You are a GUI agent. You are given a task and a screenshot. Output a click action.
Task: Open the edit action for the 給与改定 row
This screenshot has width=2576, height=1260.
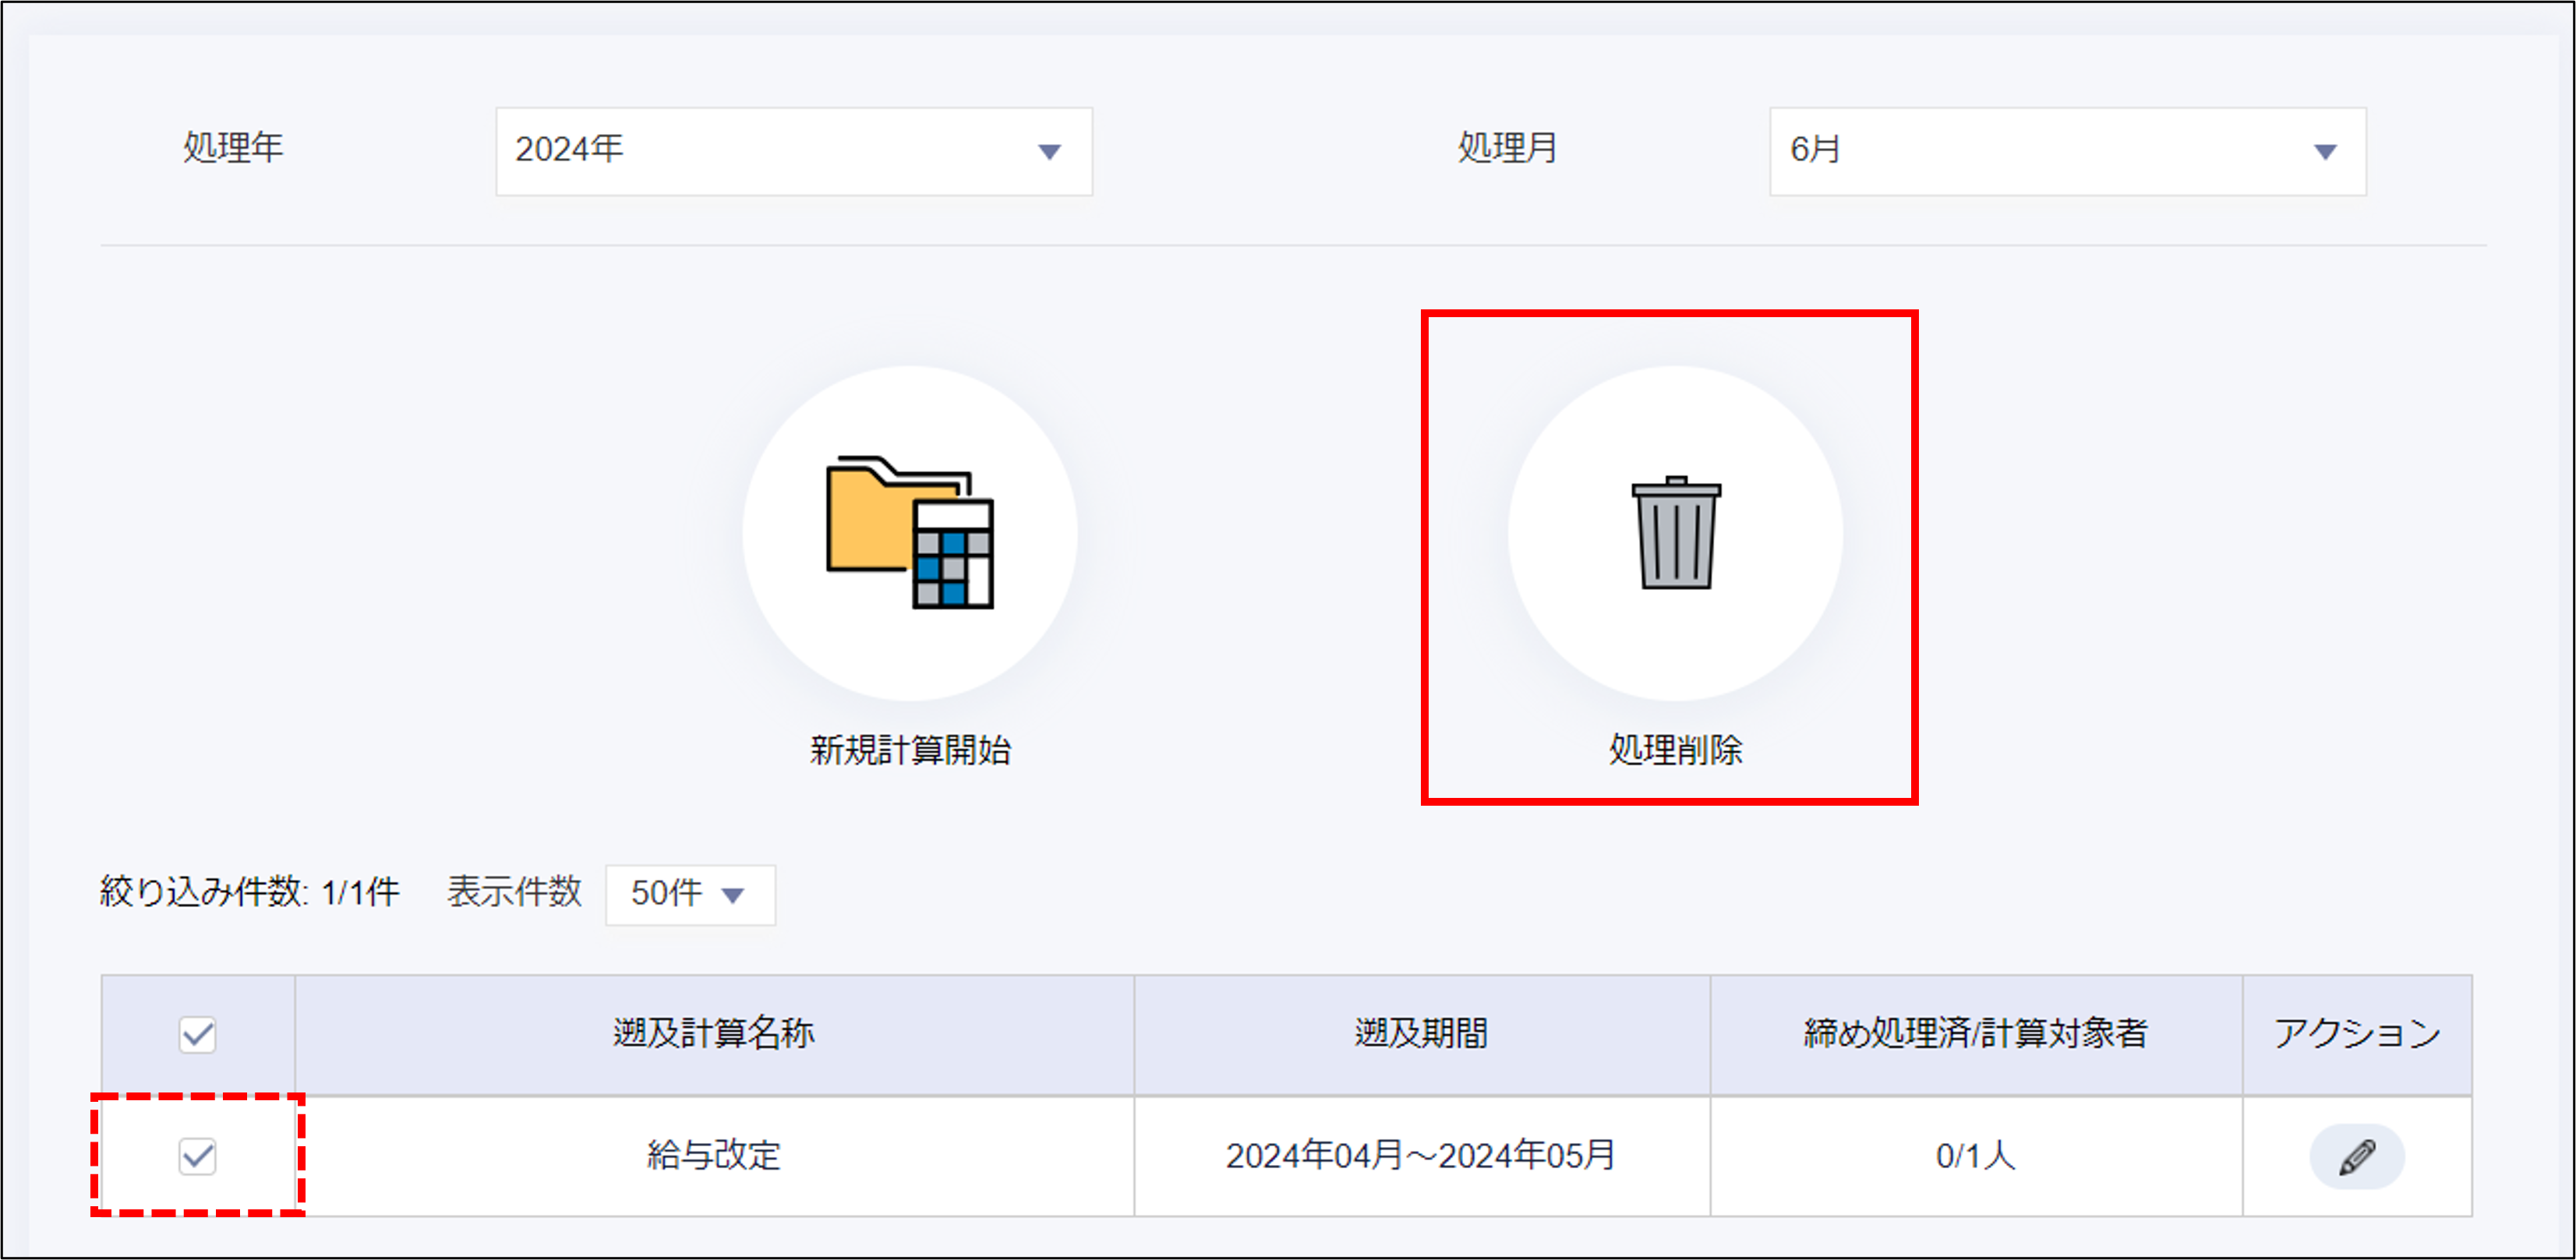2358,1155
